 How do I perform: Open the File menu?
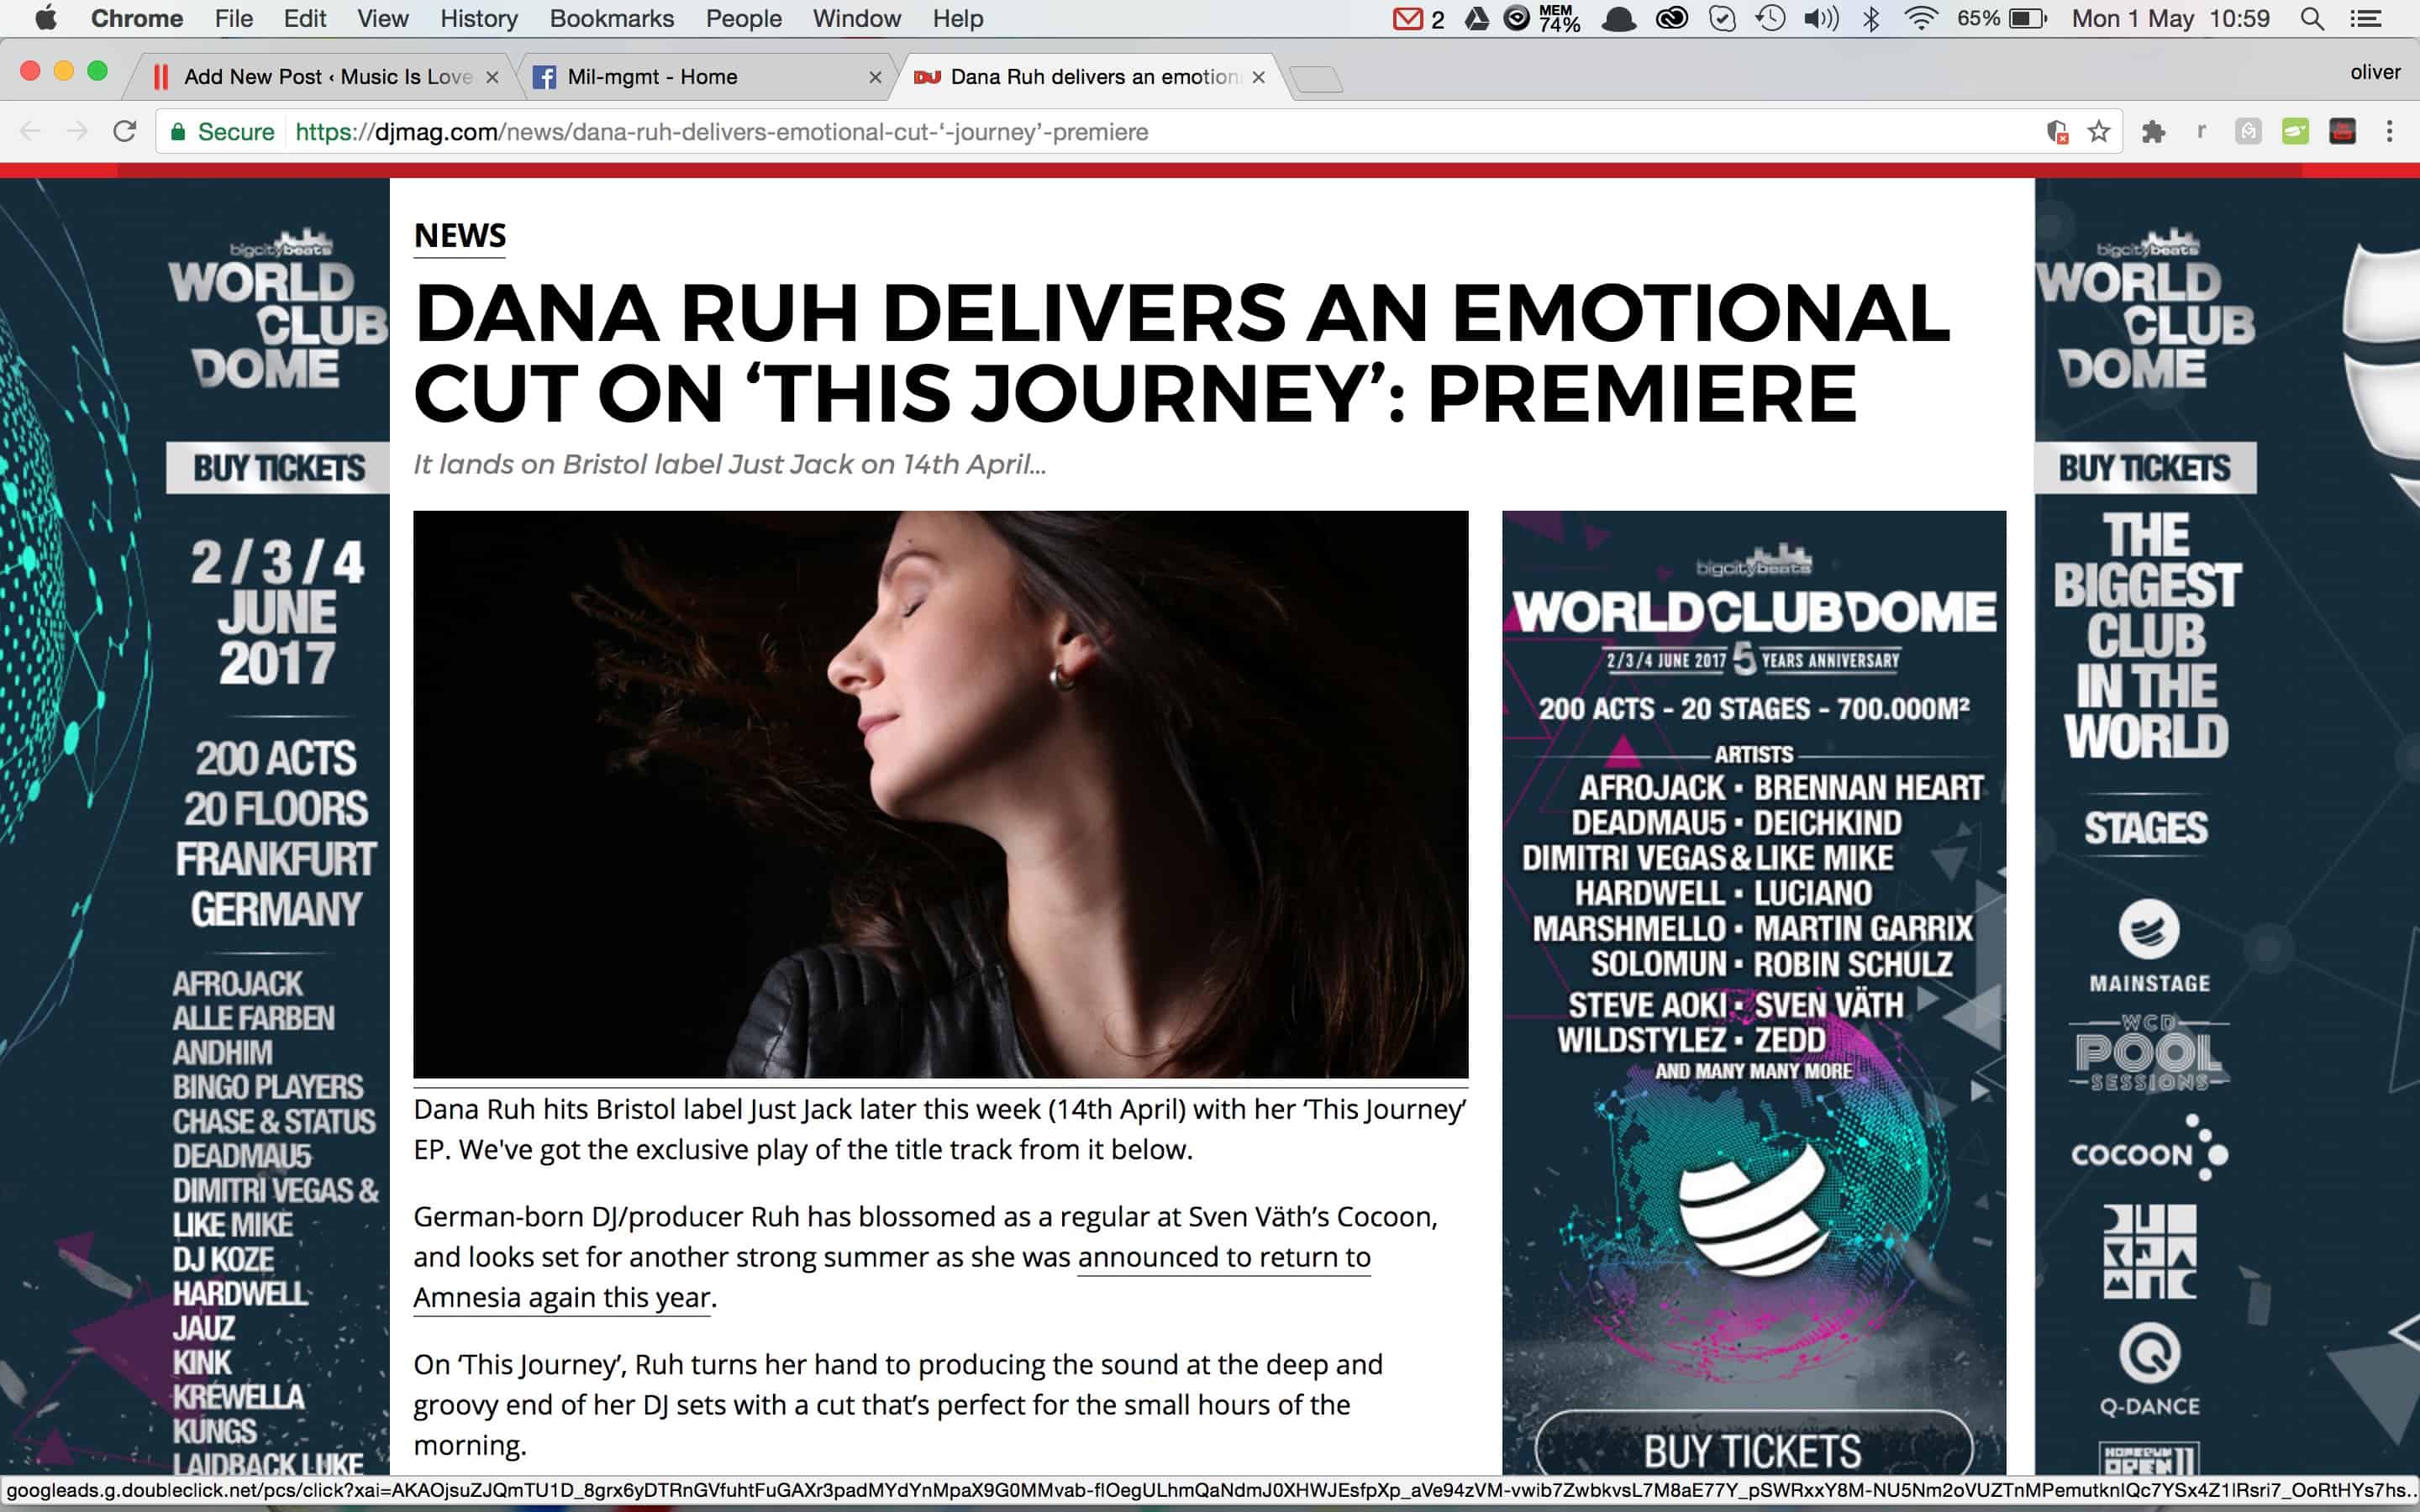tap(234, 18)
